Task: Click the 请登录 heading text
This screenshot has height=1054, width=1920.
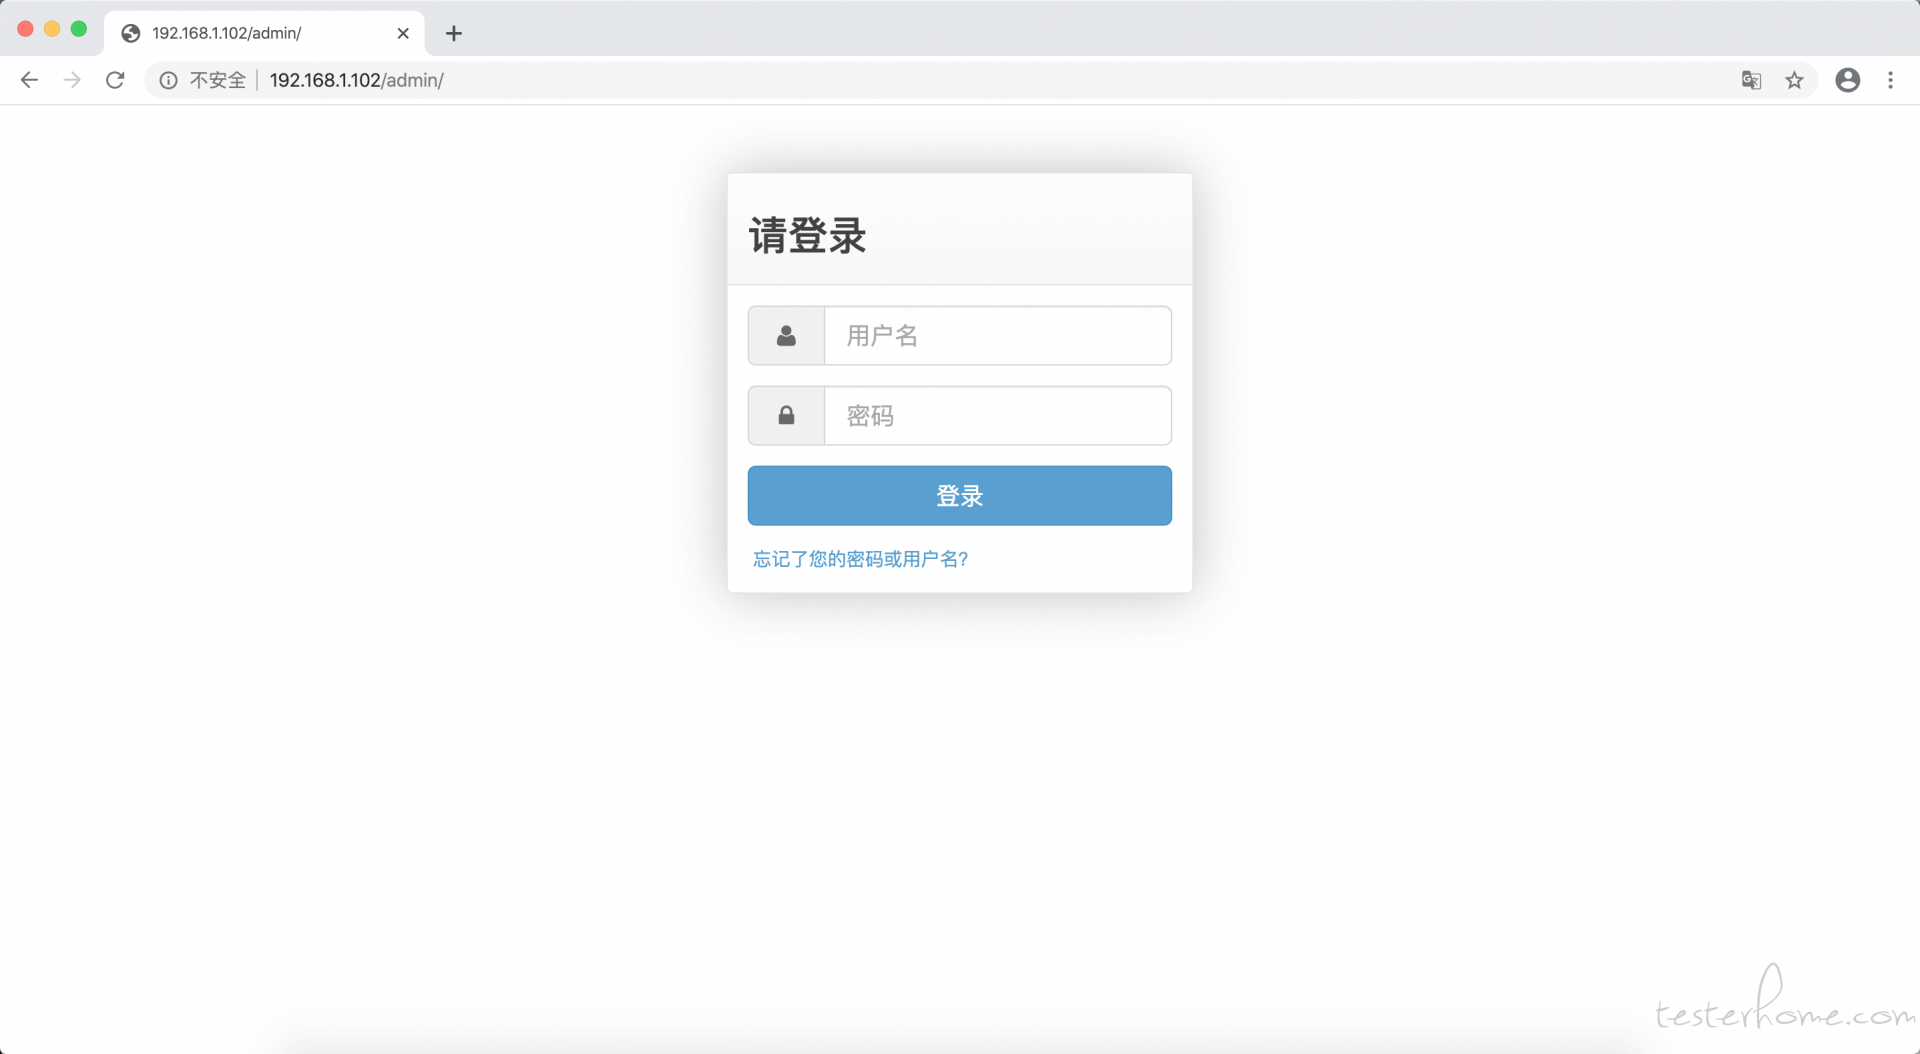Action: (x=808, y=236)
